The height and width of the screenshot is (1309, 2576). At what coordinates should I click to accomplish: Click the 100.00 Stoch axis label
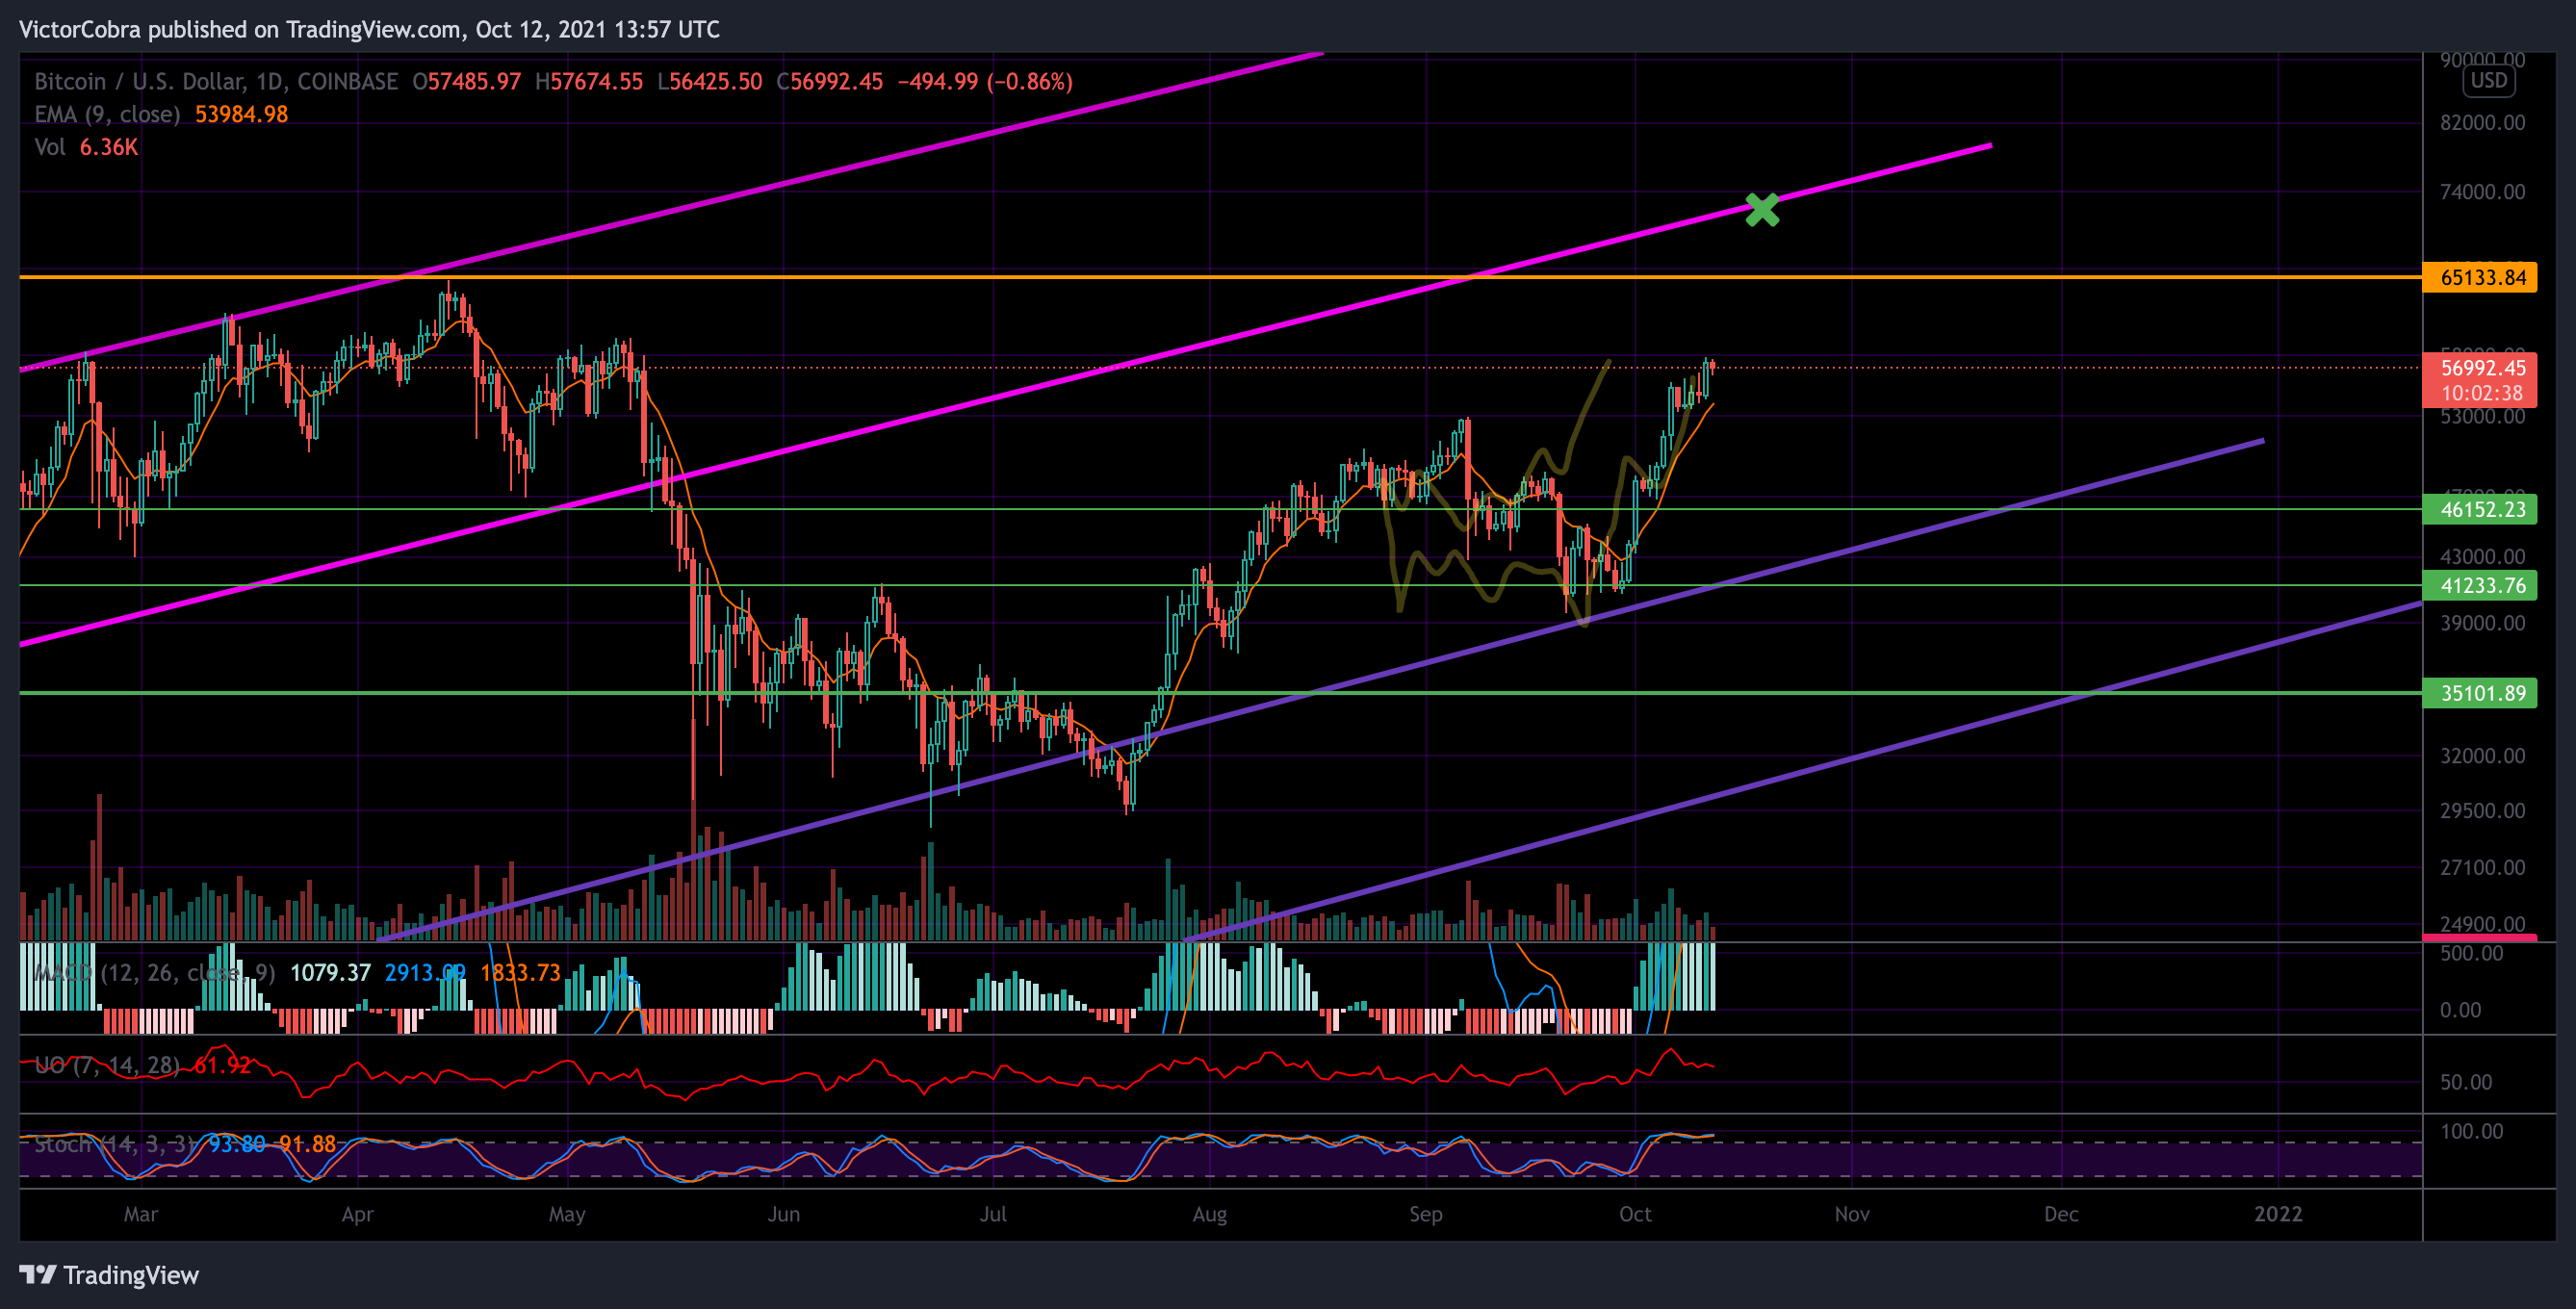point(2471,1131)
